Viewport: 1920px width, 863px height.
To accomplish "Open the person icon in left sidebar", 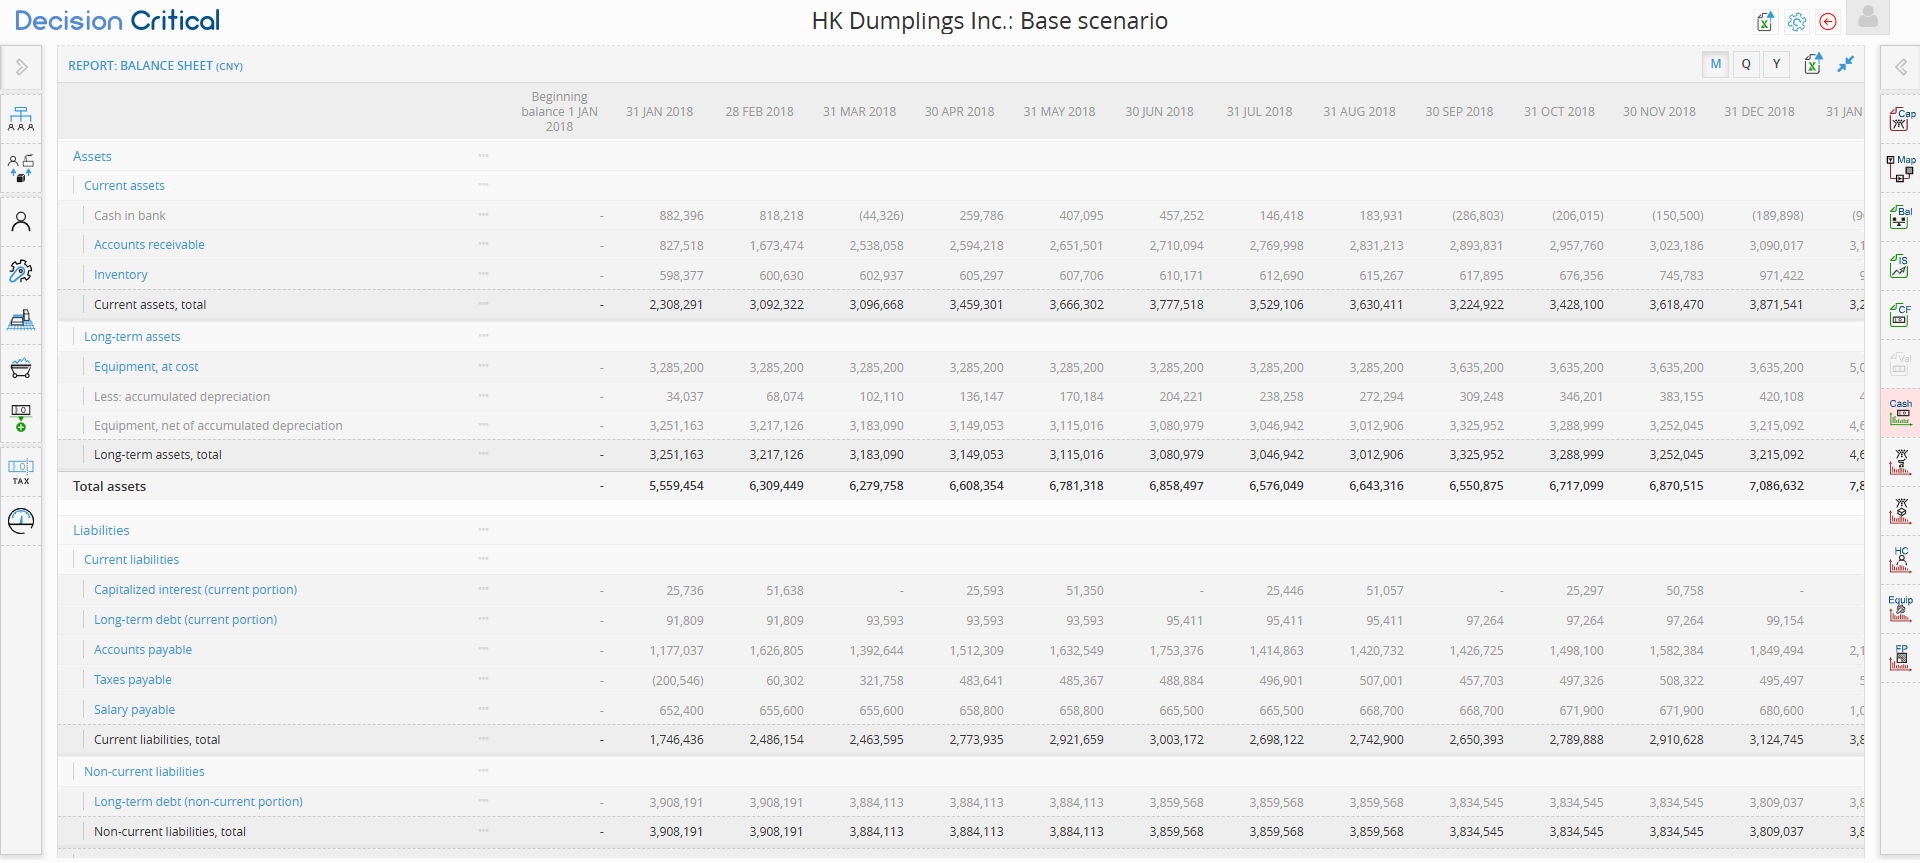I will point(21,221).
